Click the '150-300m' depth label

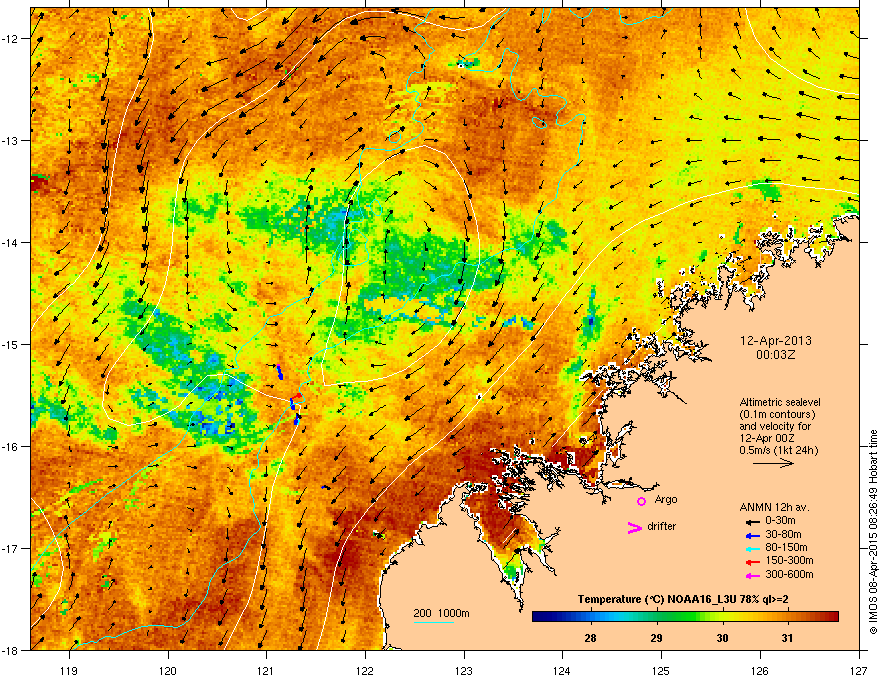pyautogui.click(x=789, y=560)
